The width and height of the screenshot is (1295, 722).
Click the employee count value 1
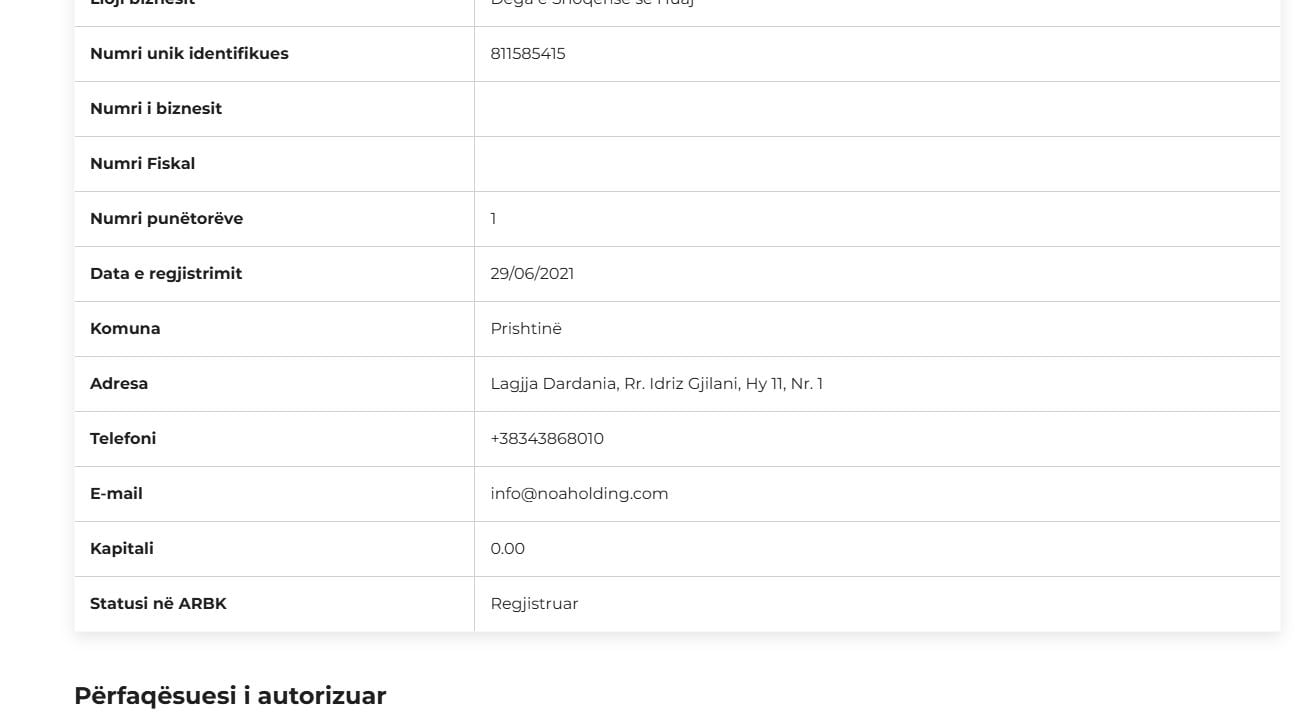(x=493, y=219)
